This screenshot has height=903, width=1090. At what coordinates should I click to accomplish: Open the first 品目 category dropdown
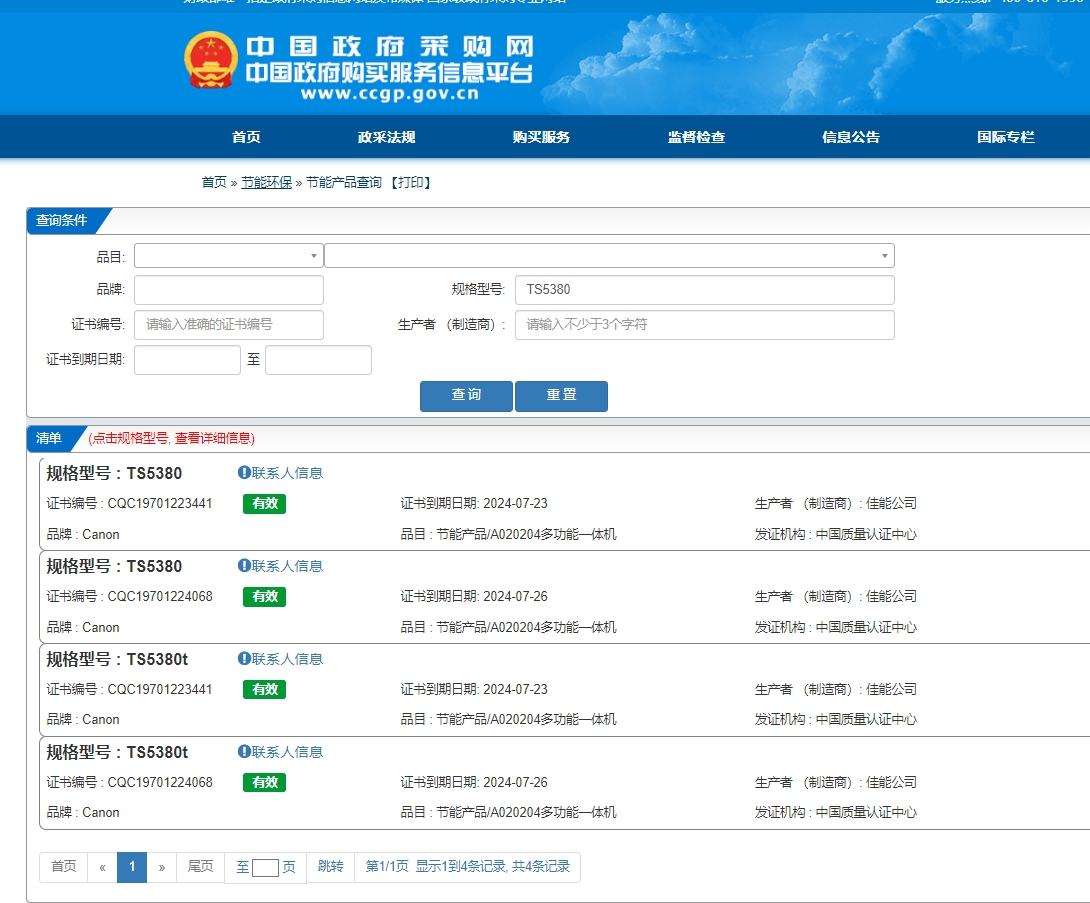(229, 256)
